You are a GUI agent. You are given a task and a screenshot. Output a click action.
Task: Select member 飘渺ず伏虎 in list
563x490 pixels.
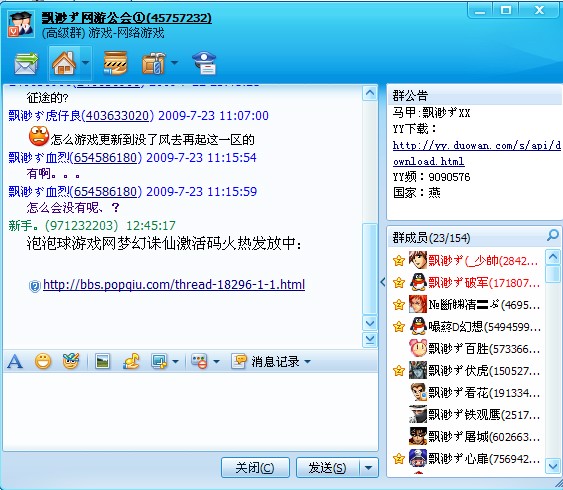466,371
